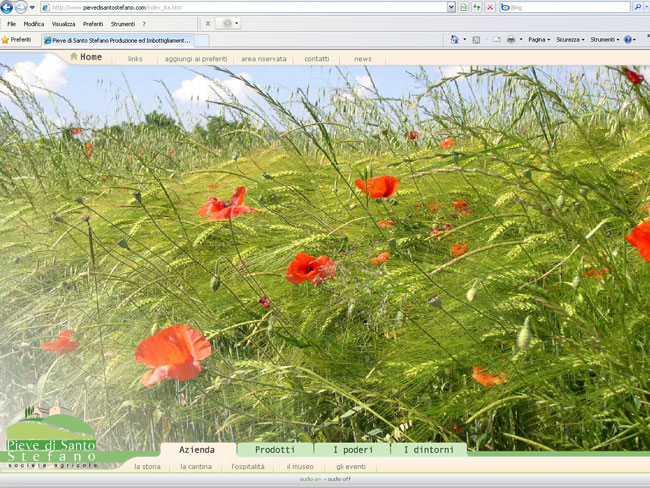Screen dimensions: 650x488
Task: Turn audio on
Action: click(310, 479)
